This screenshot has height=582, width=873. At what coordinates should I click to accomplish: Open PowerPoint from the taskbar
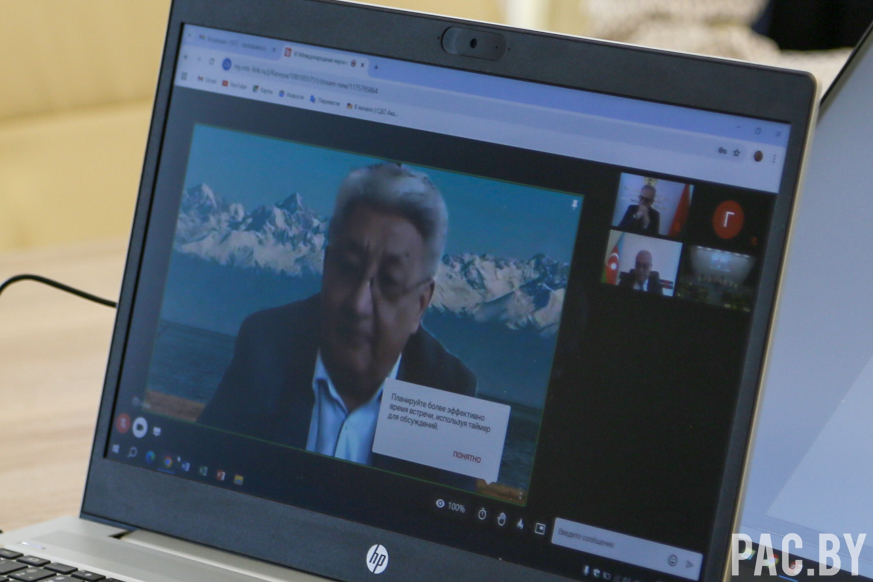click(x=221, y=475)
